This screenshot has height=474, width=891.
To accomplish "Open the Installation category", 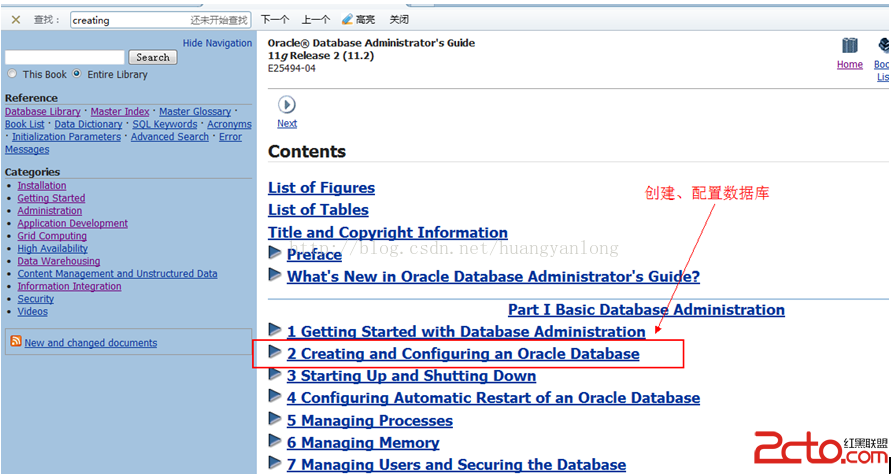I will pyautogui.click(x=41, y=186).
